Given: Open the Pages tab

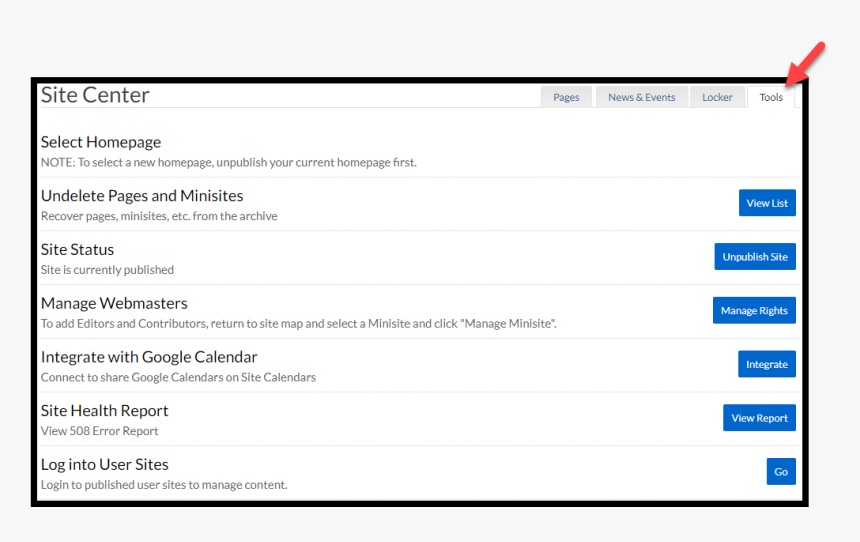Looking at the screenshot, I should (x=566, y=97).
